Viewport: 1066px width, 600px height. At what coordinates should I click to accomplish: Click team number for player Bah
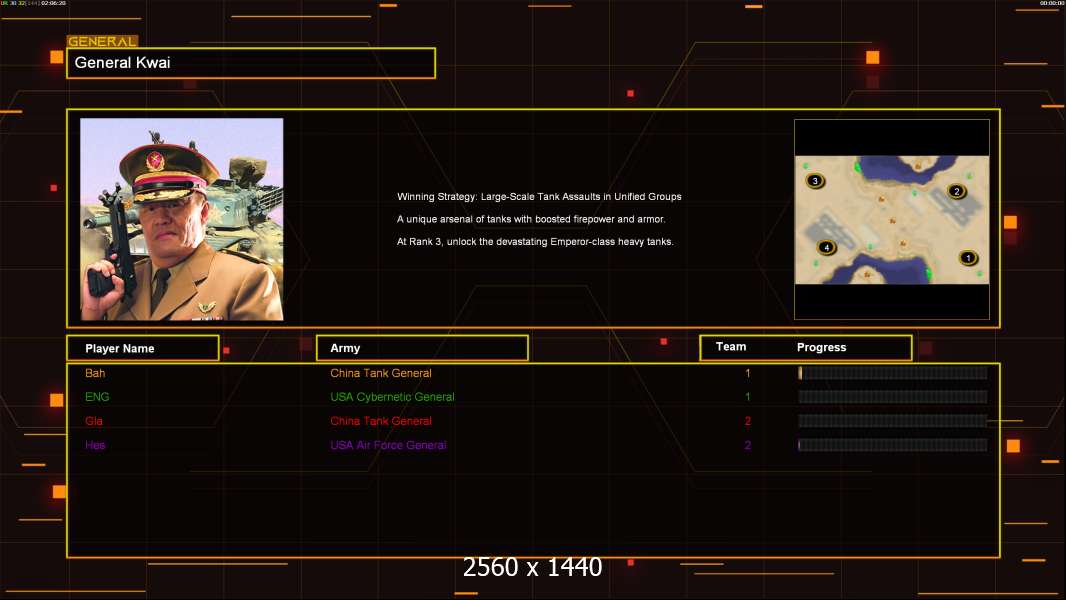click(748, 373)
